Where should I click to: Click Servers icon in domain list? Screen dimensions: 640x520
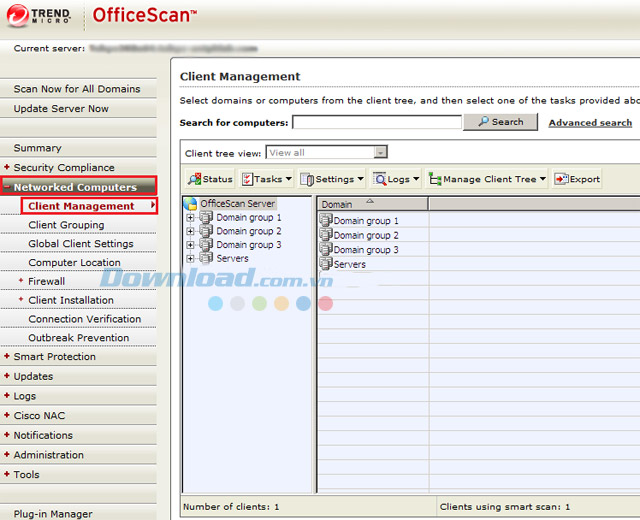point(326,264)
